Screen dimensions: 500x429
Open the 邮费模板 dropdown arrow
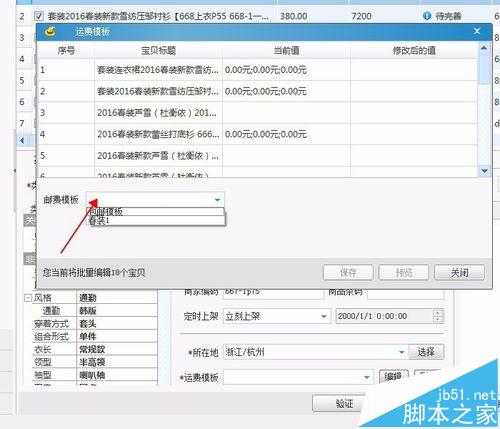click(217, 200)
